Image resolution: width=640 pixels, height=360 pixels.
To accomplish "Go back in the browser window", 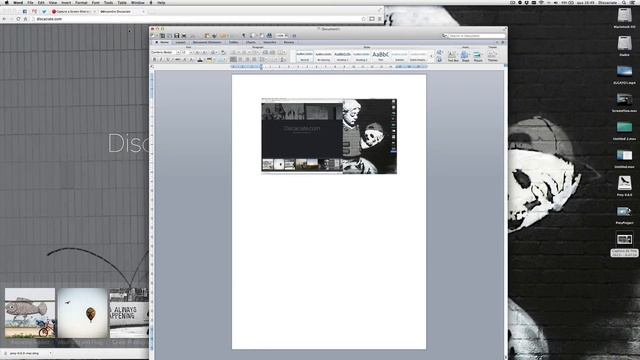I will tap(4, 19).
